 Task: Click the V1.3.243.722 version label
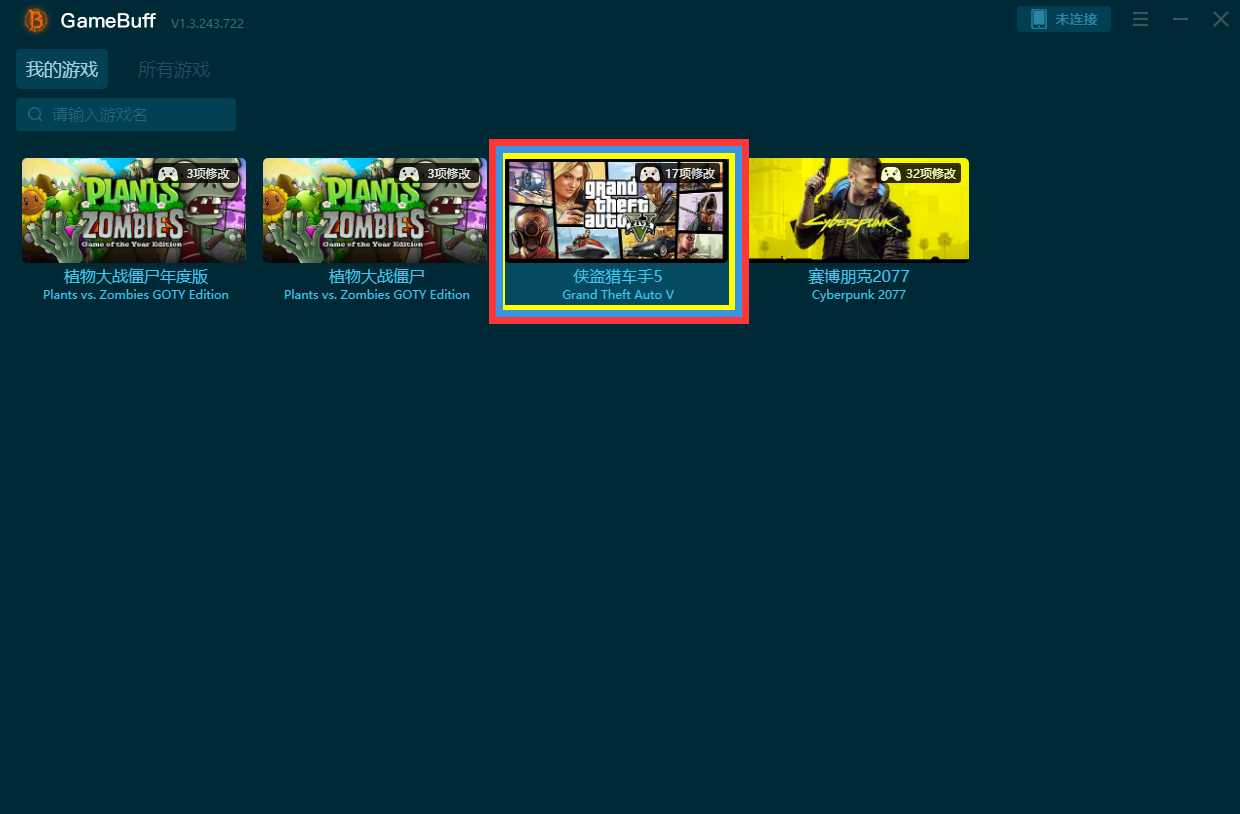207,23
